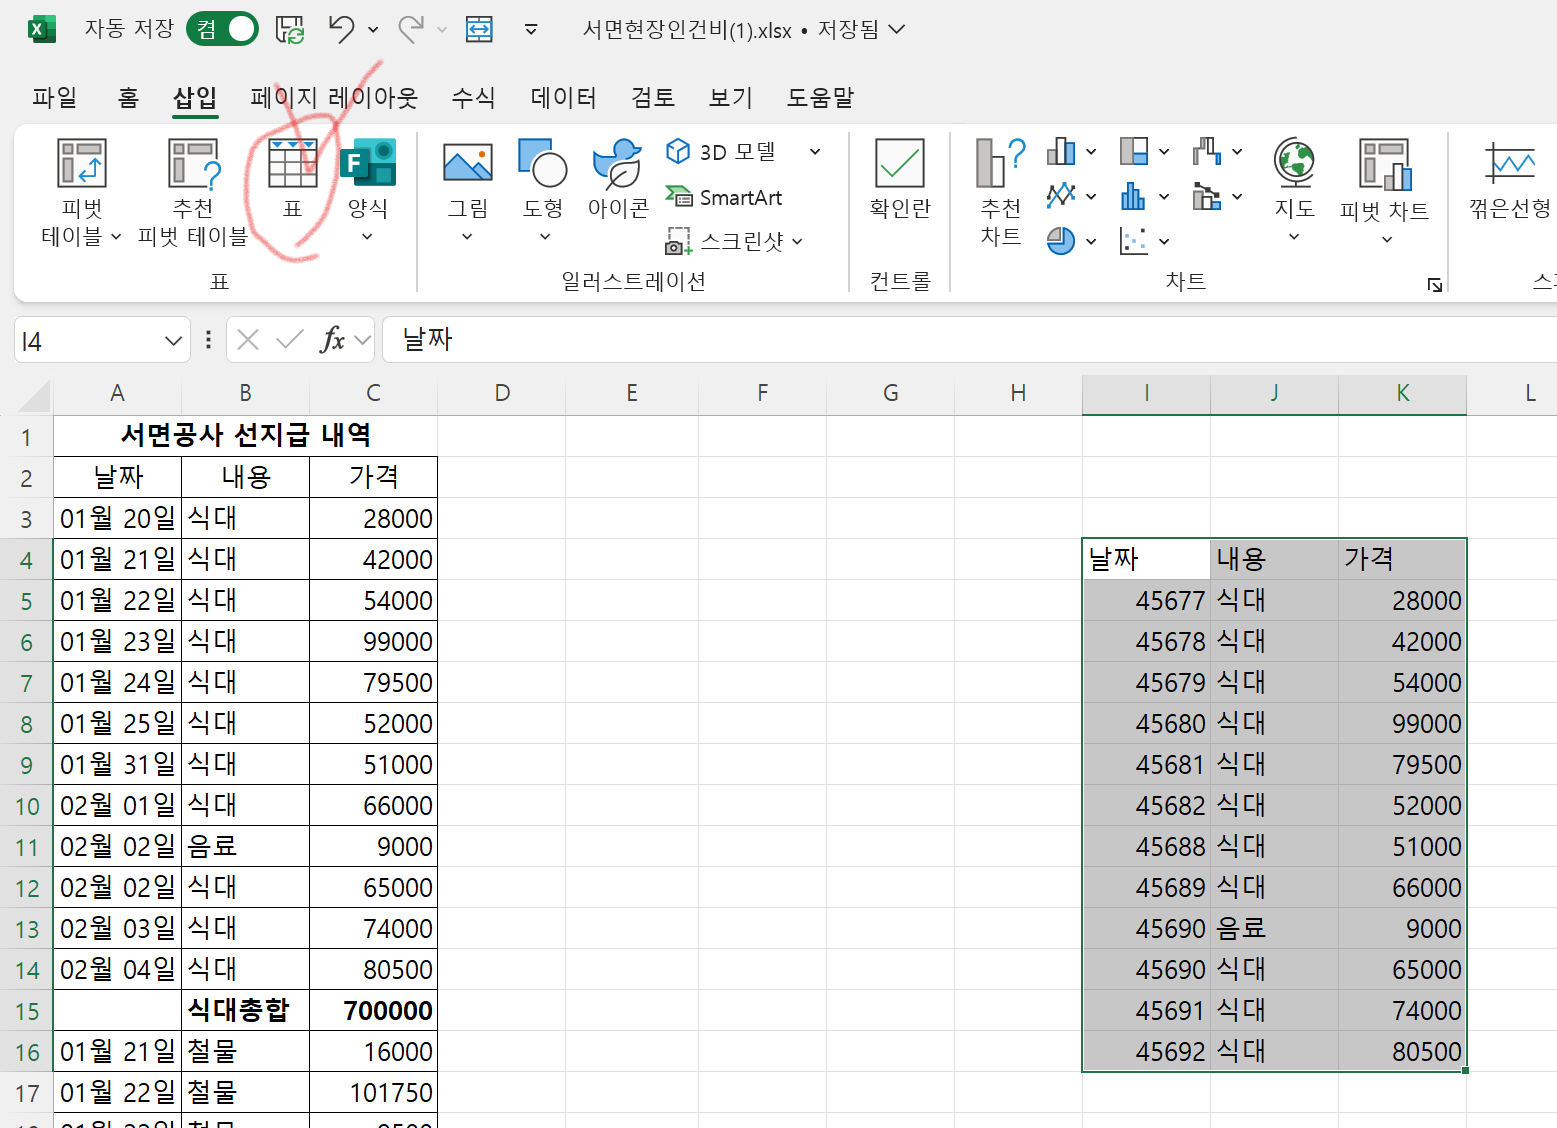Open the Undo history dropdown
1557x1128 pixels.
(x=373, y=30)
